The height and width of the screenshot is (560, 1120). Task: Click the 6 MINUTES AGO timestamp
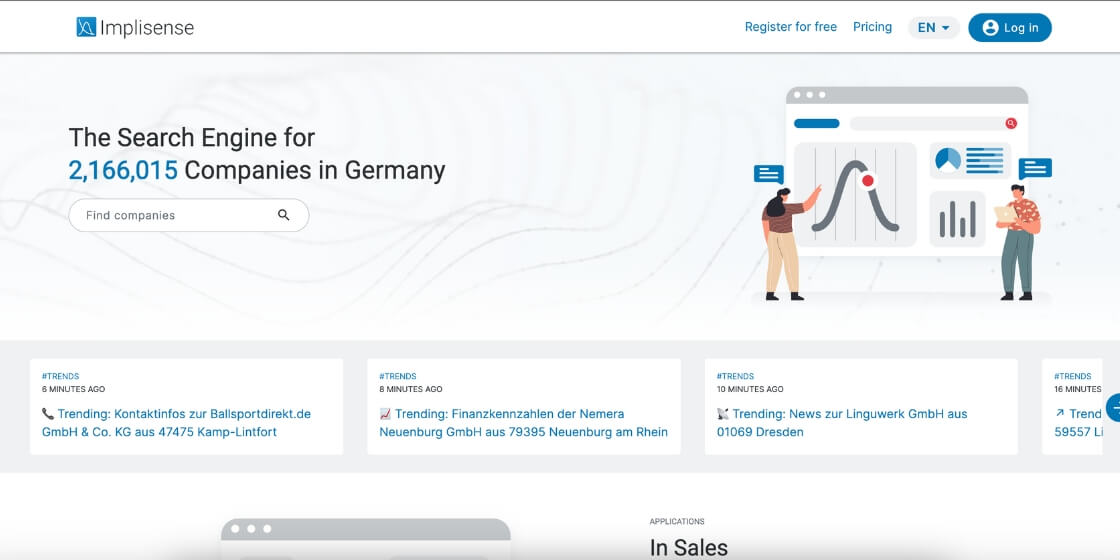tap(73, 389)
